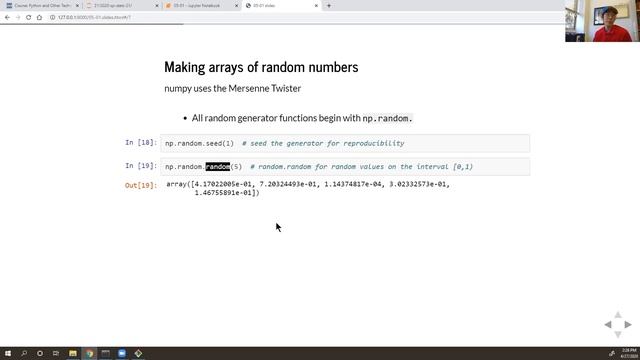This screenshot has width=640, height=360.
Task: Click the seed reproducibility comment
Action: coord(323,143)
